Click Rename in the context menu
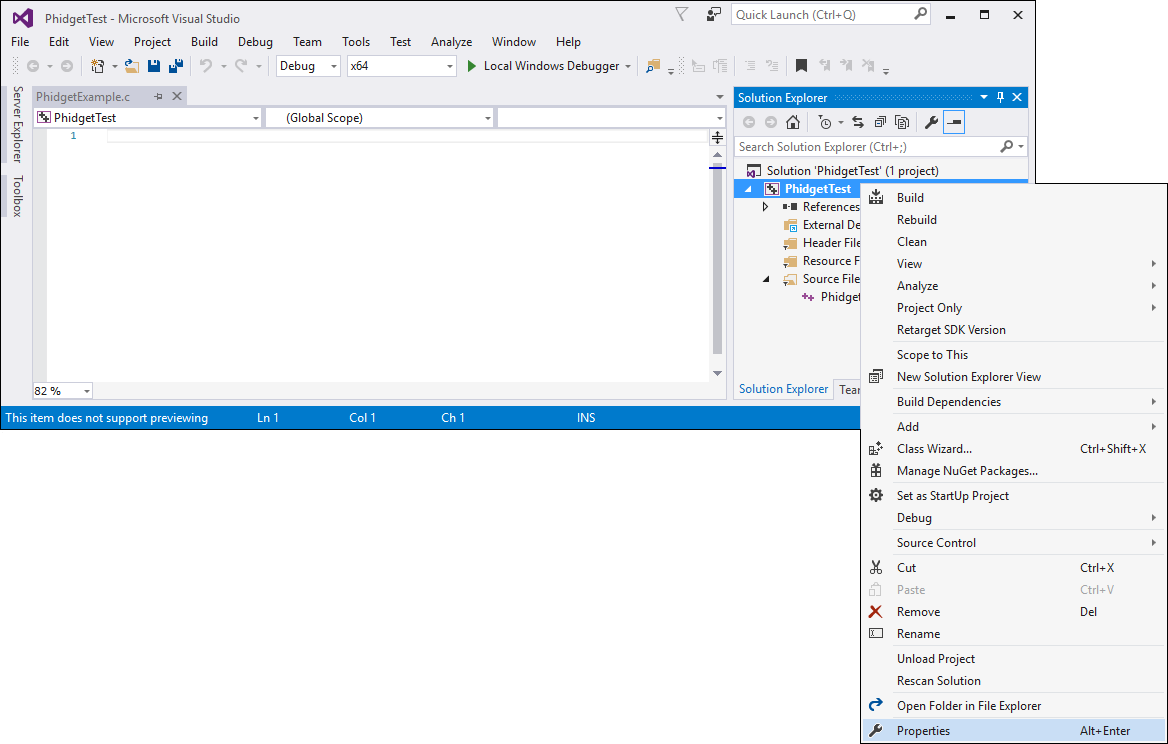 pos(1014,634)
